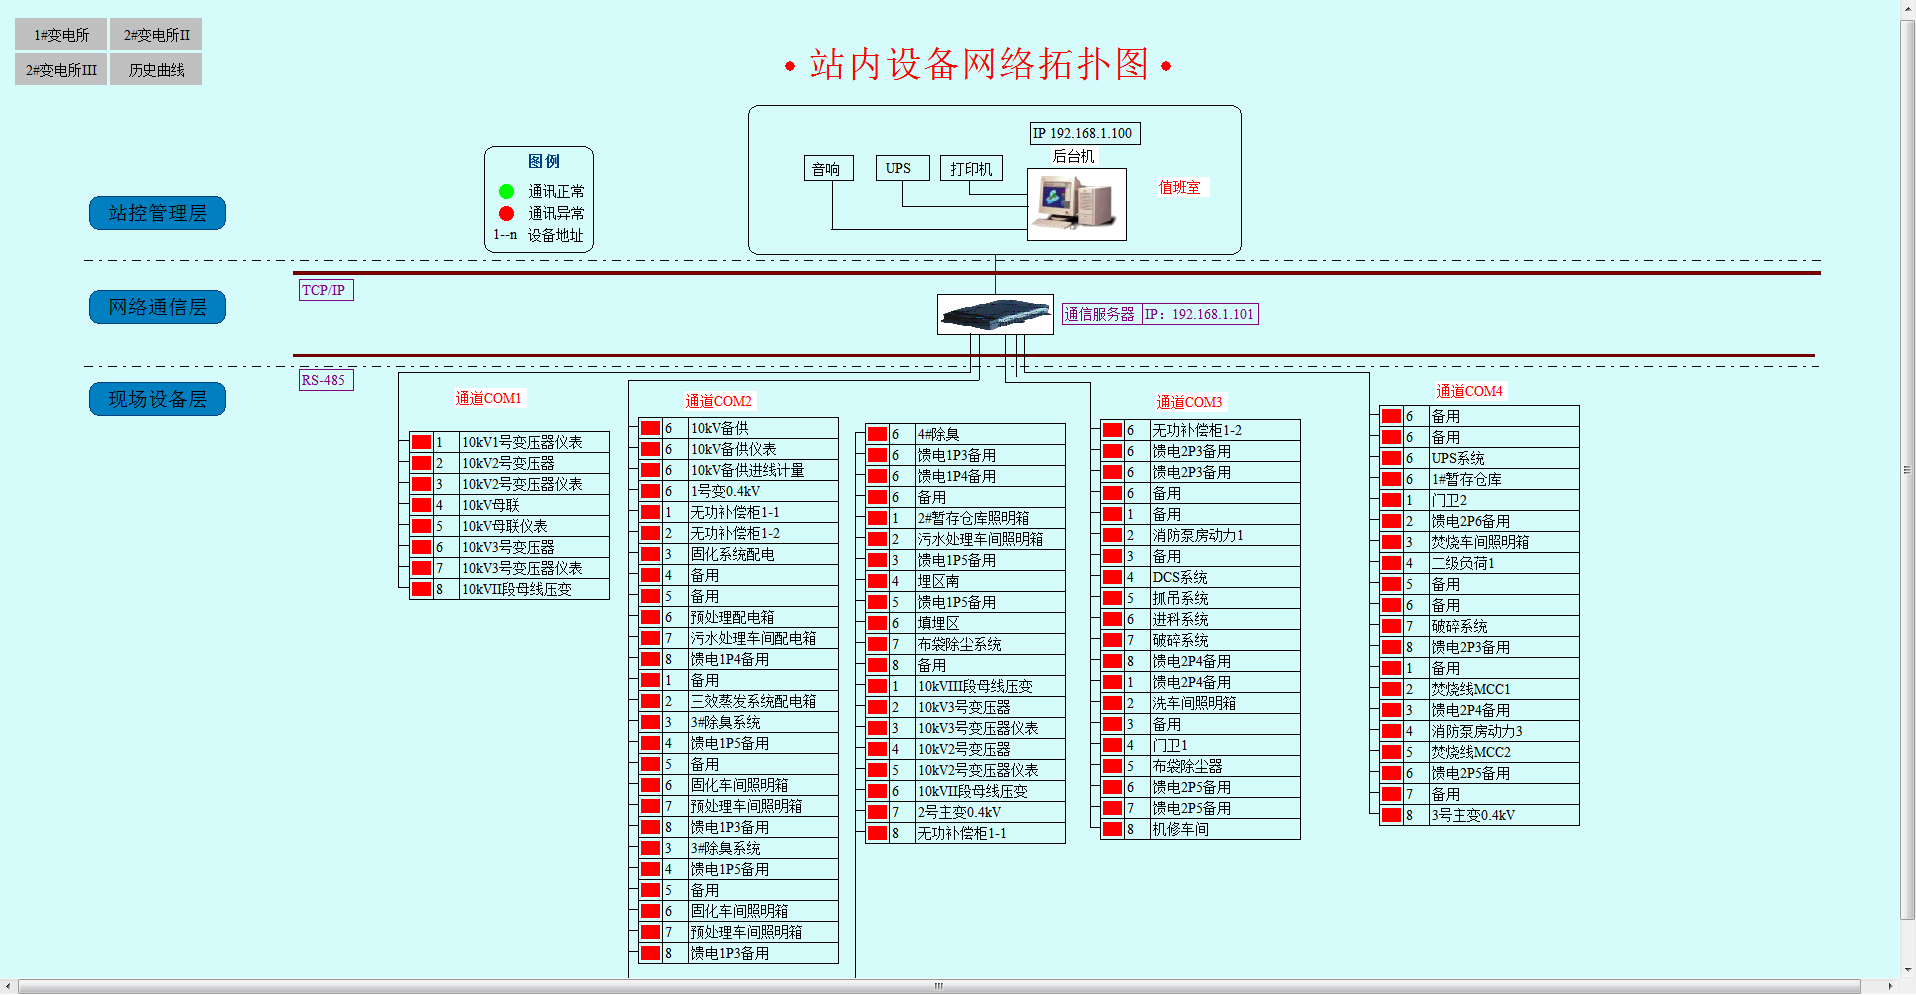Switch to the 2#变电所III page

pos(59,69)
